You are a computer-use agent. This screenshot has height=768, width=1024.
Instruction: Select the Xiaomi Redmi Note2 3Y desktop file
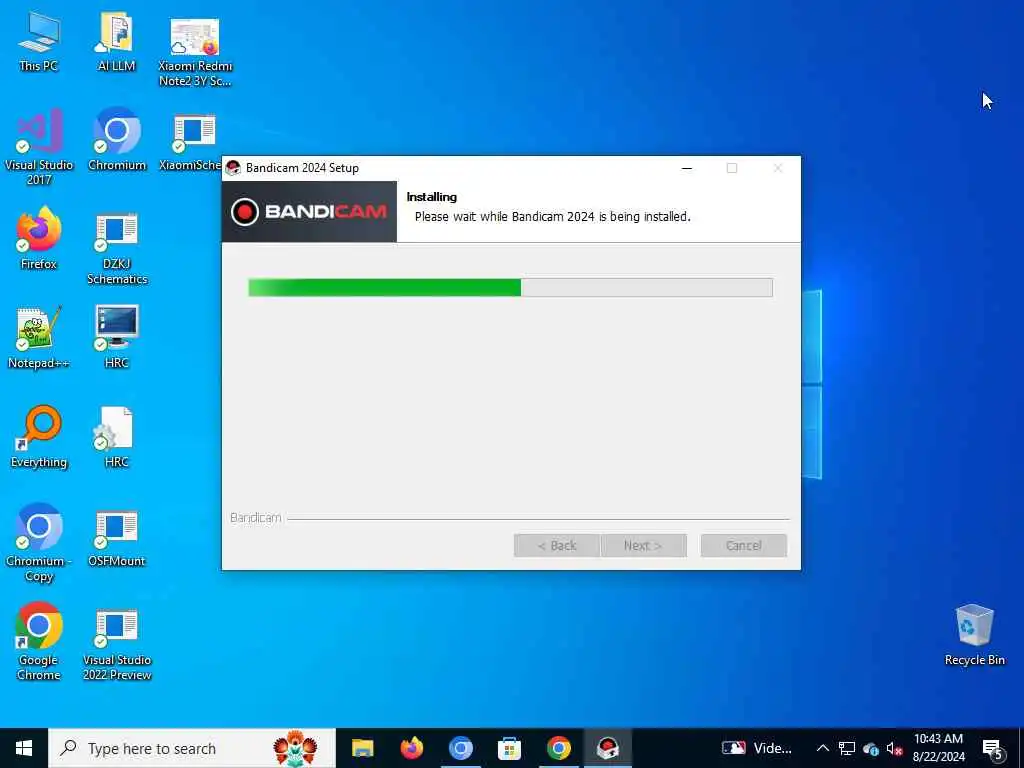click(195, 52)
